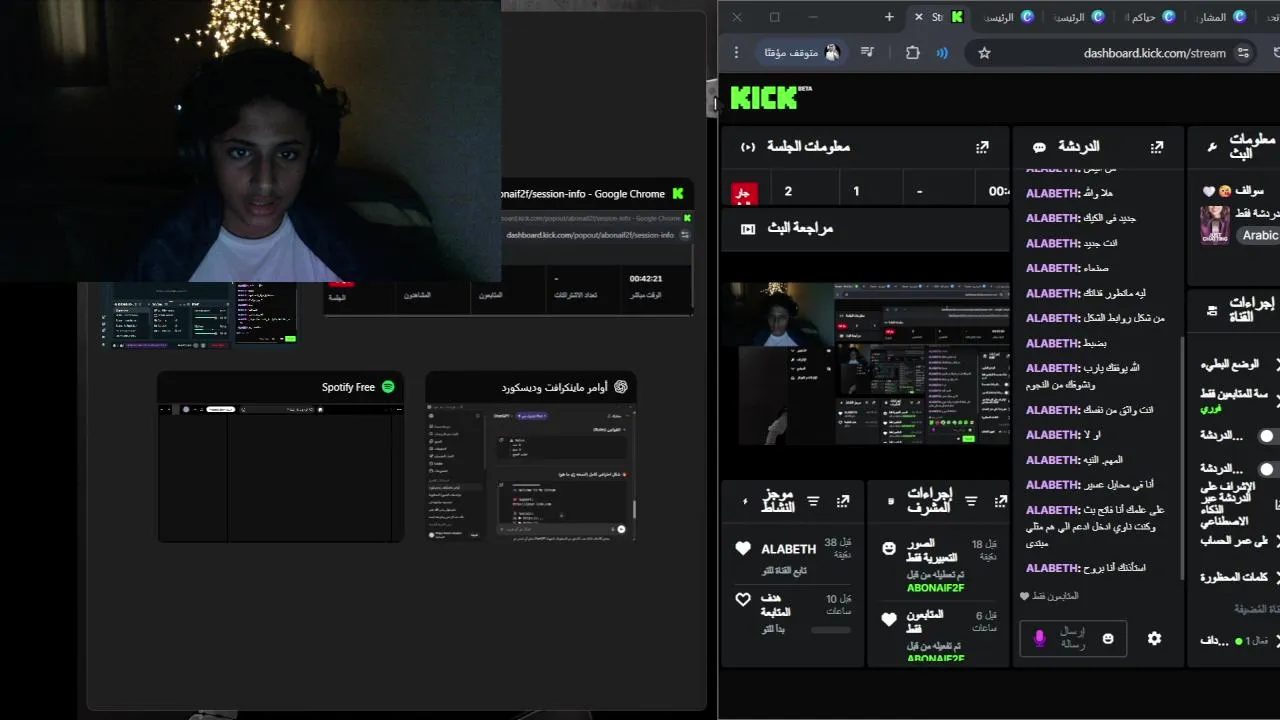Open filter for moderator actions panel

coord(971,501)
